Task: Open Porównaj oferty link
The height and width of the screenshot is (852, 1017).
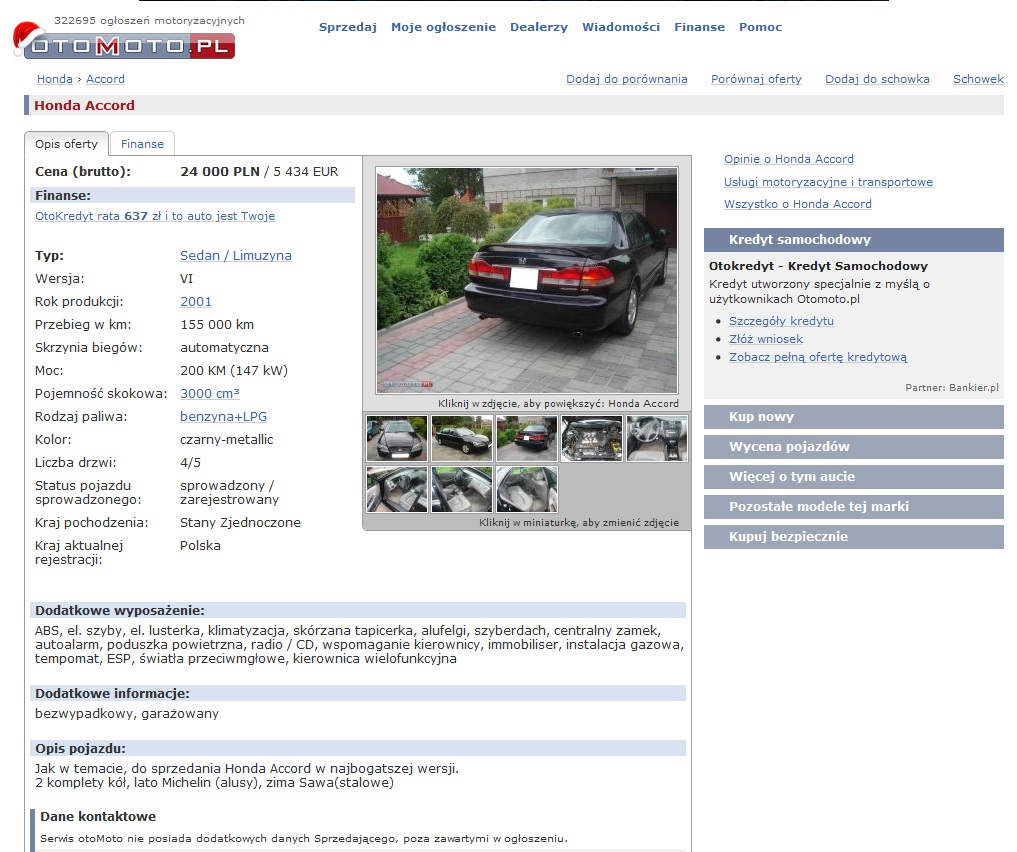Action: pos(756,78)
